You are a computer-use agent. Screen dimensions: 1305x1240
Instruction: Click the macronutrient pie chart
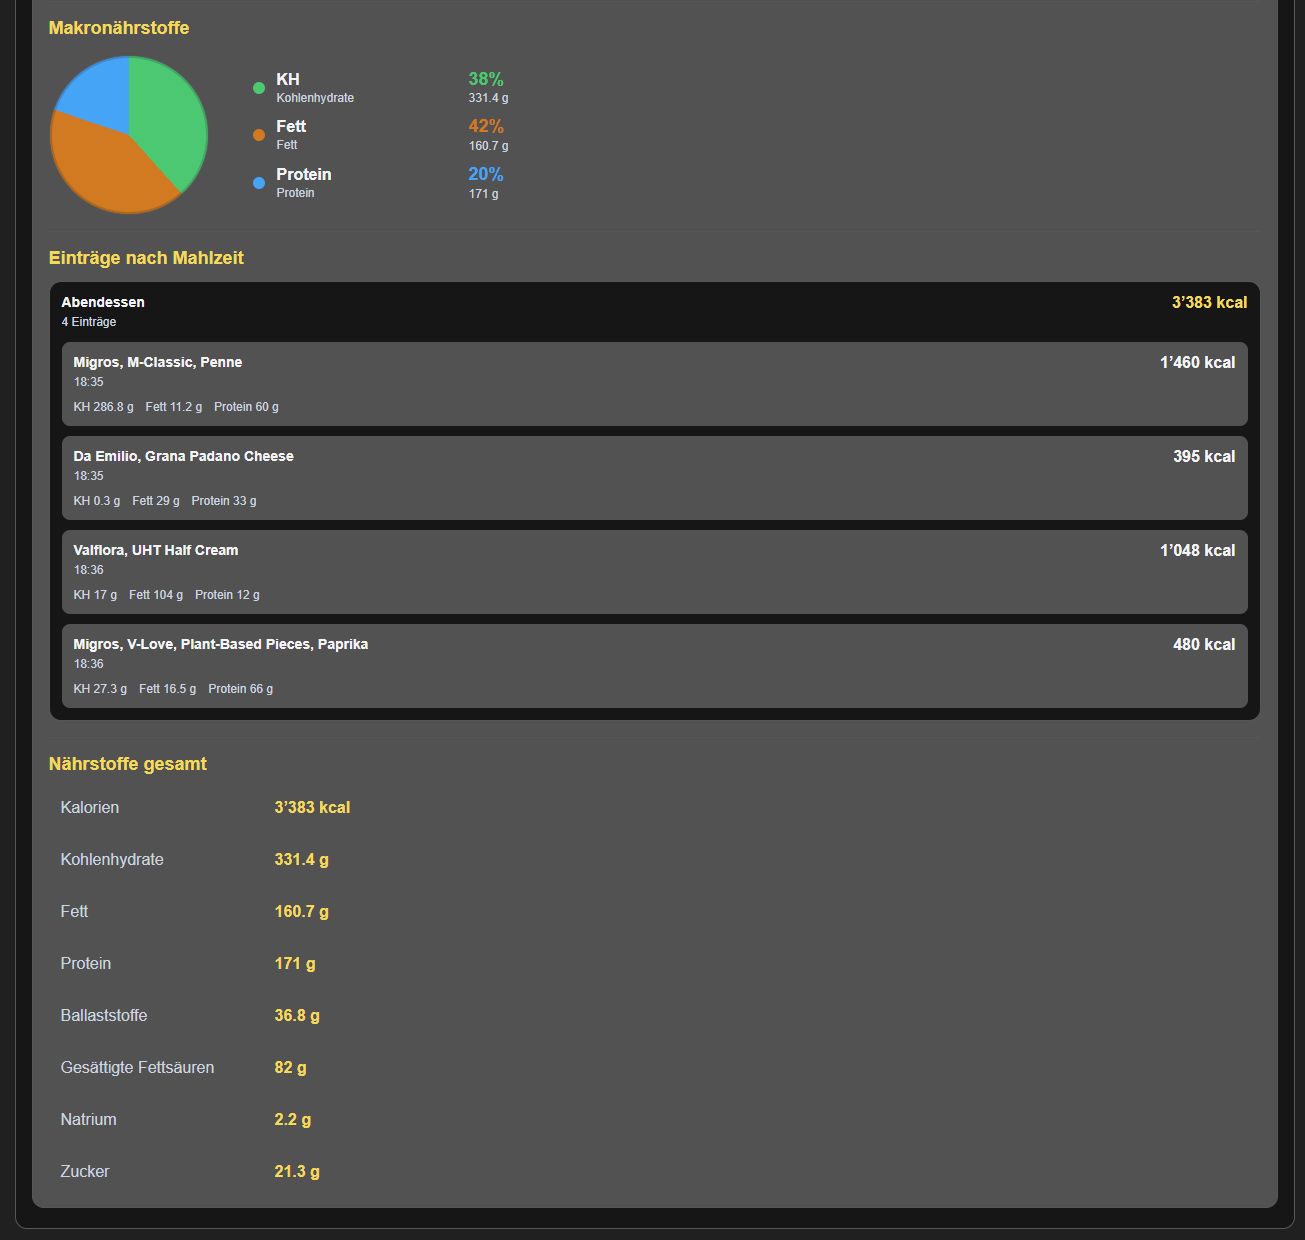(129, 135)
